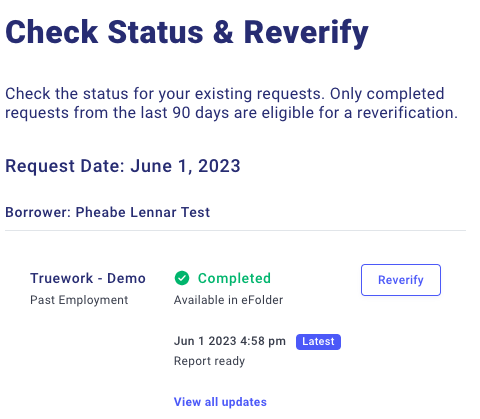Click the word Reverify in page title
This screenshot has height=419, width=480.
(x=306, y=32)
